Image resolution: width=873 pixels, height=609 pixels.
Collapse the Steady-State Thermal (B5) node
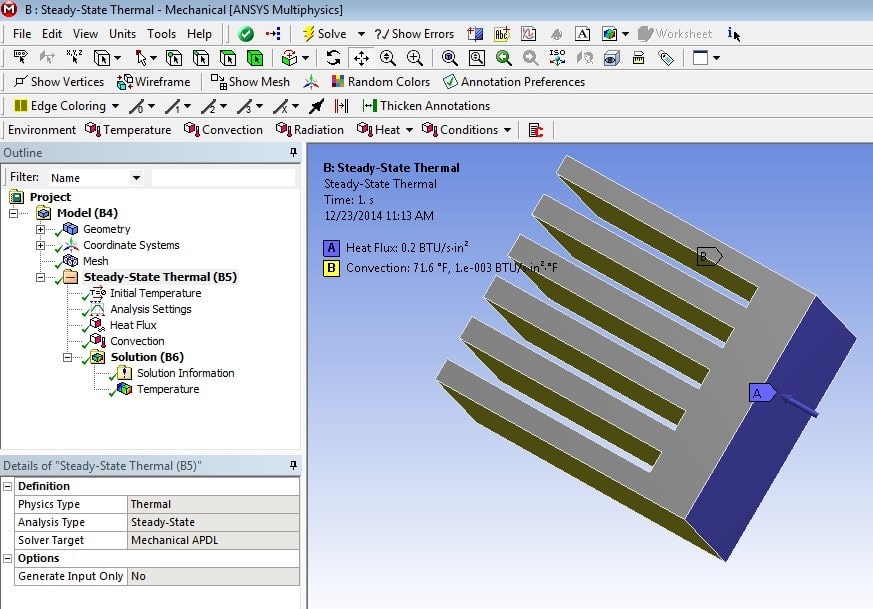pos(40,277)
